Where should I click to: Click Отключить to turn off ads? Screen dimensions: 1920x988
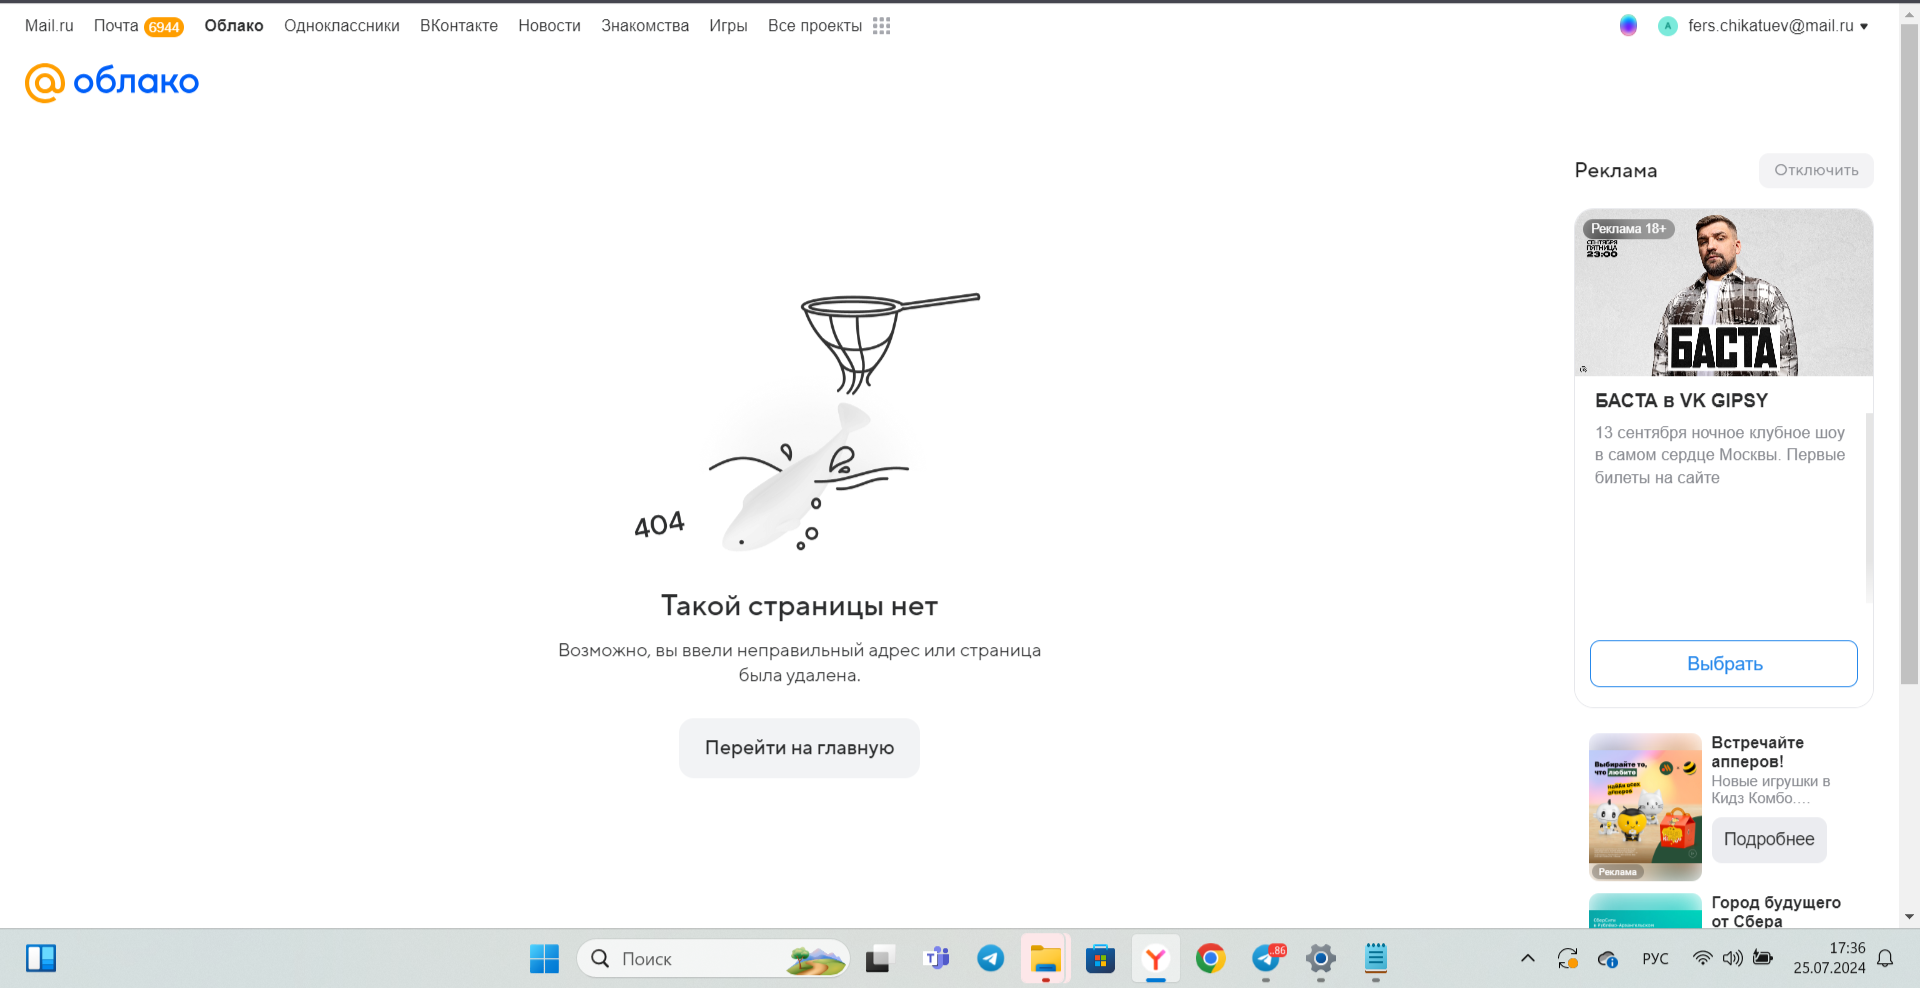1816,170
